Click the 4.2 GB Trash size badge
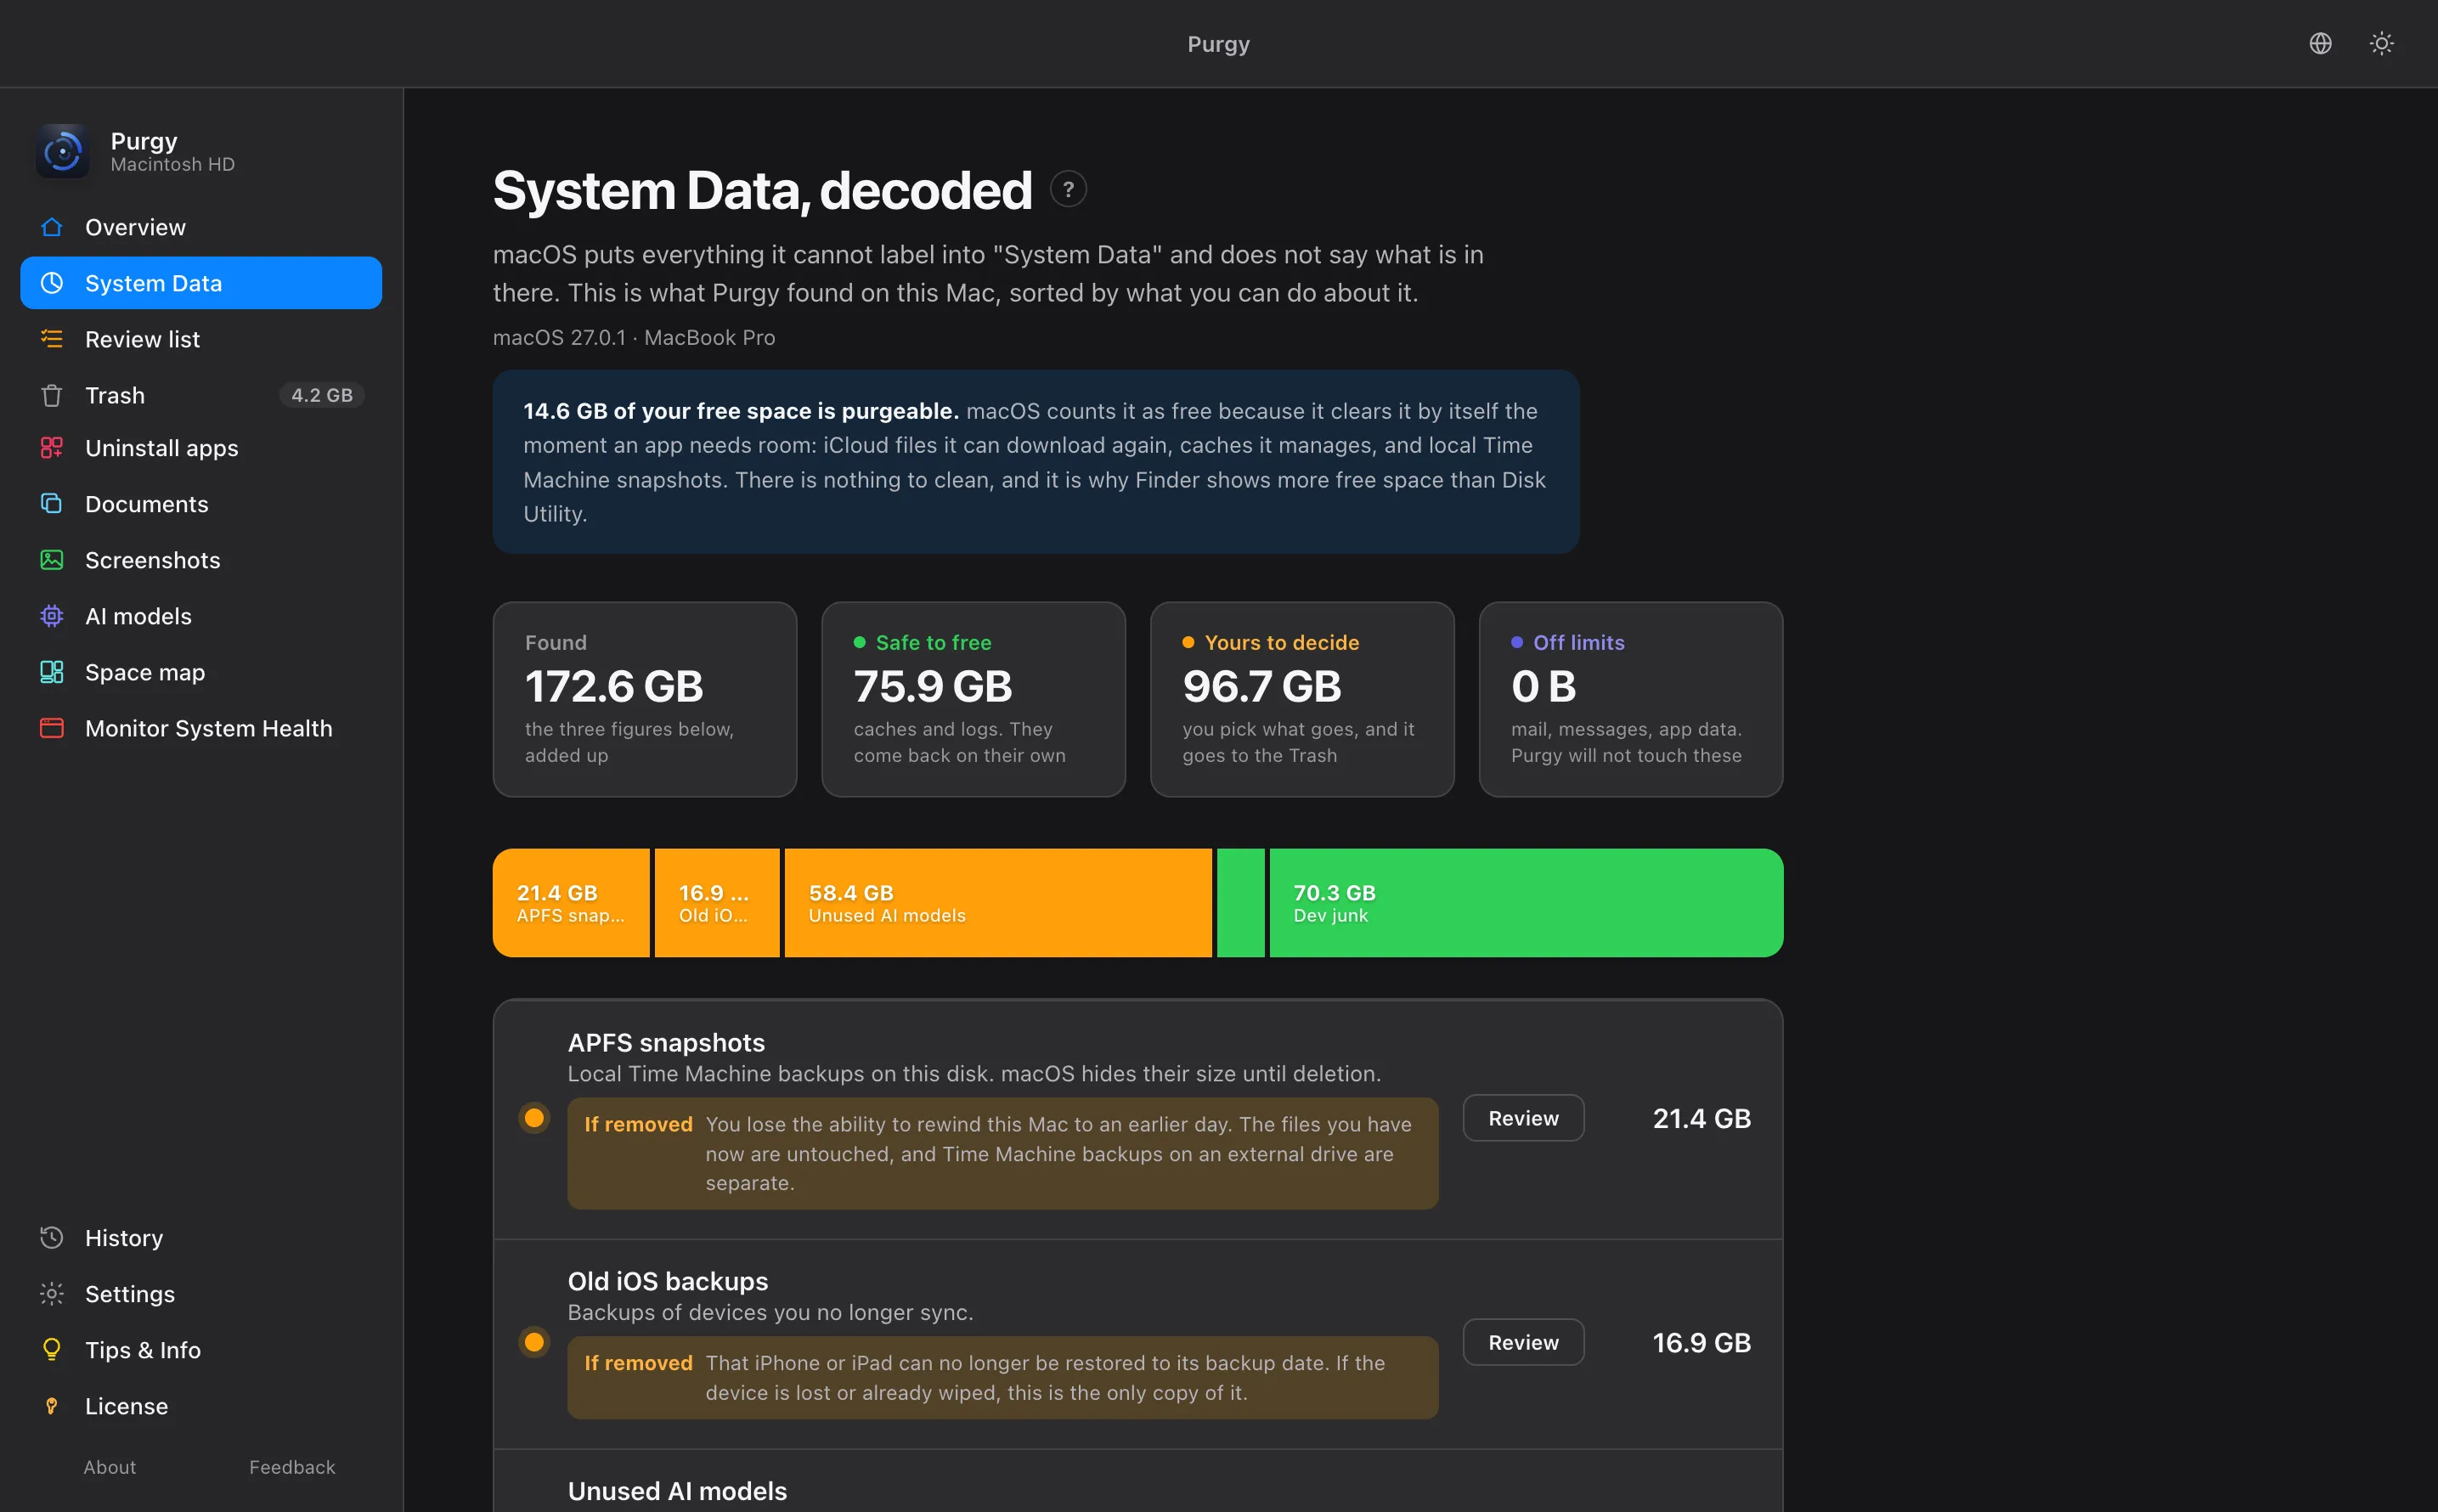The image size is (2438, 1512). (x=322, y=395)
